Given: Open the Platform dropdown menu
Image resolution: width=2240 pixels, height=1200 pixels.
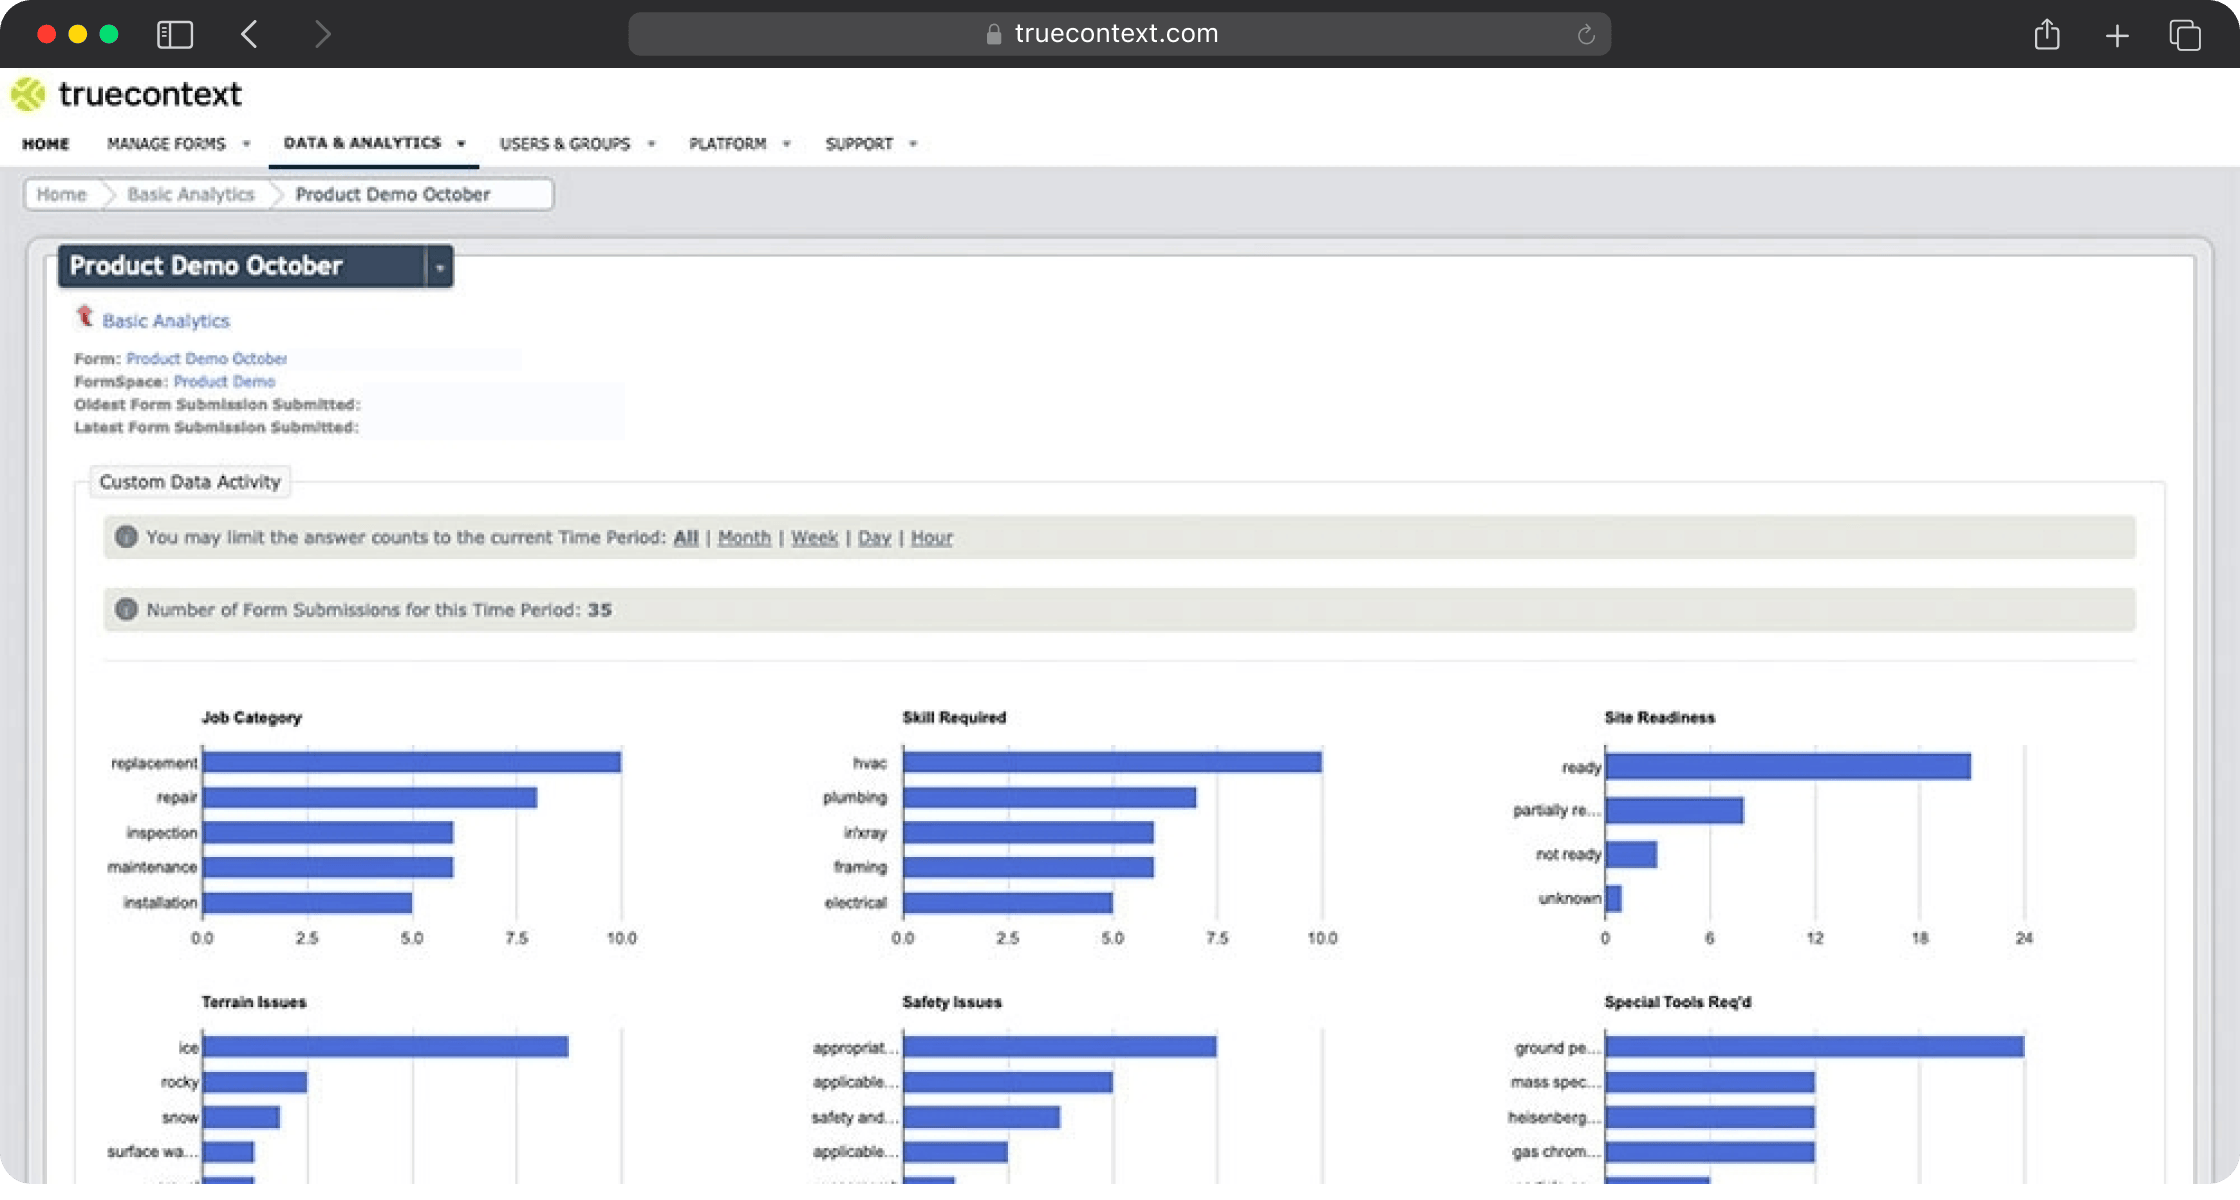Looking at the screenshot, I should tap(739, 144).
